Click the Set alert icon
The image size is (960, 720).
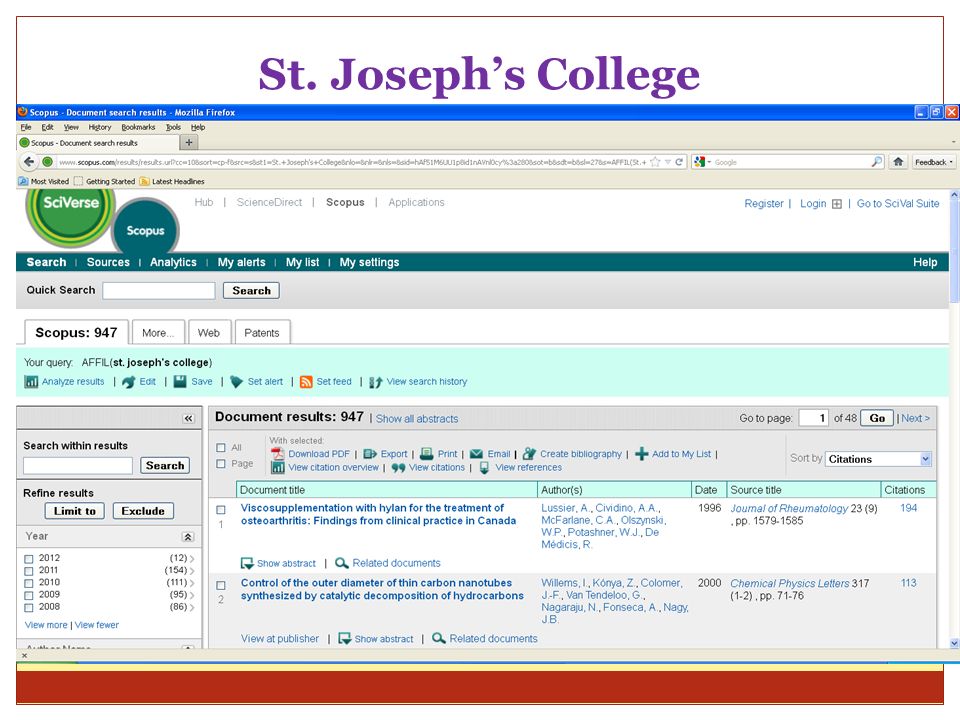pos(236,382)
